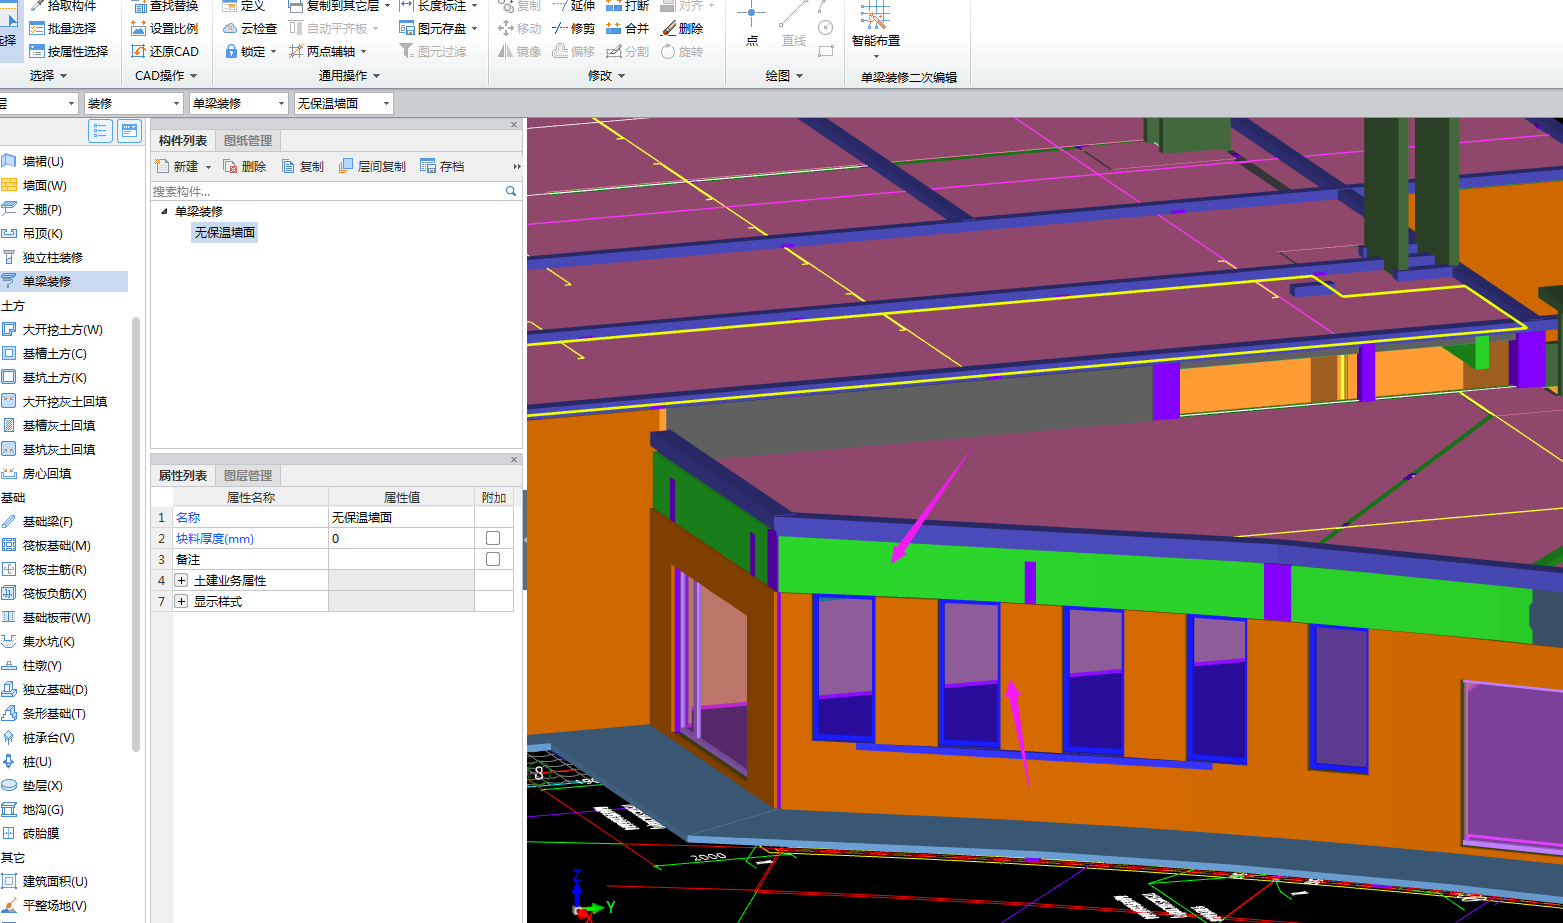This screenshot has width=1563, height=923.
Task: Click the sidebar vertical scrollbar
Action: coord(136,533)
